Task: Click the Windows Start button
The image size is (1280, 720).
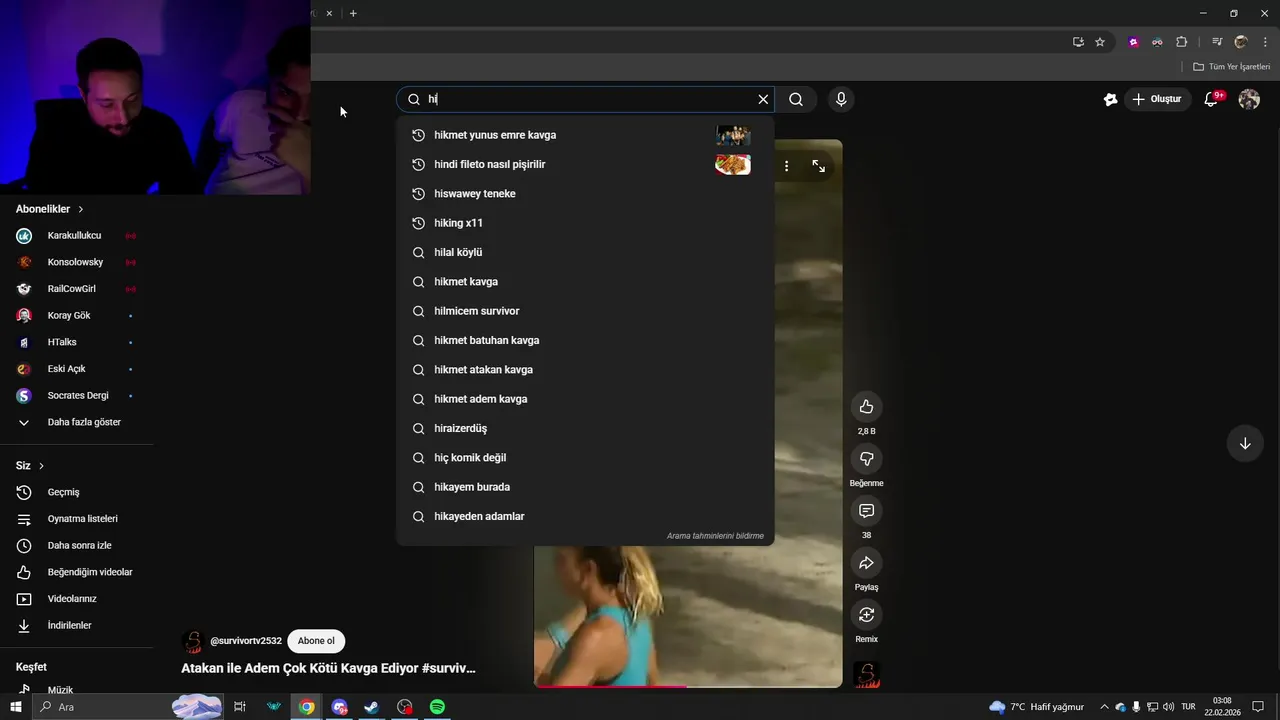Action: pos(16,707)
